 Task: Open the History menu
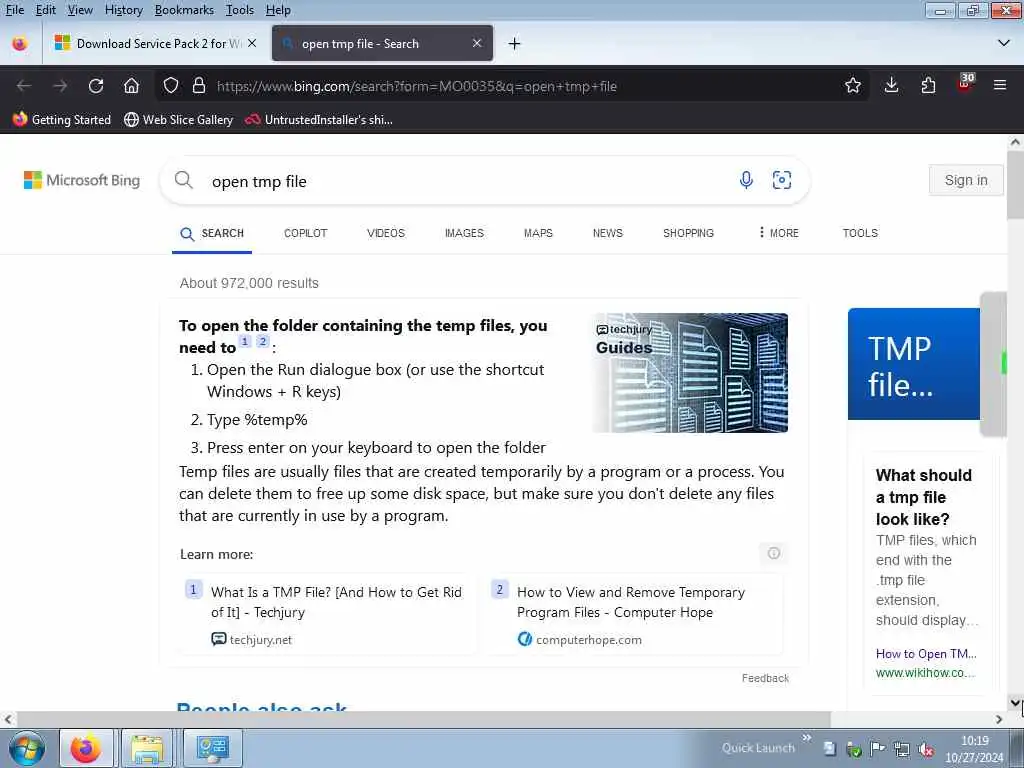tap(123, 10)
